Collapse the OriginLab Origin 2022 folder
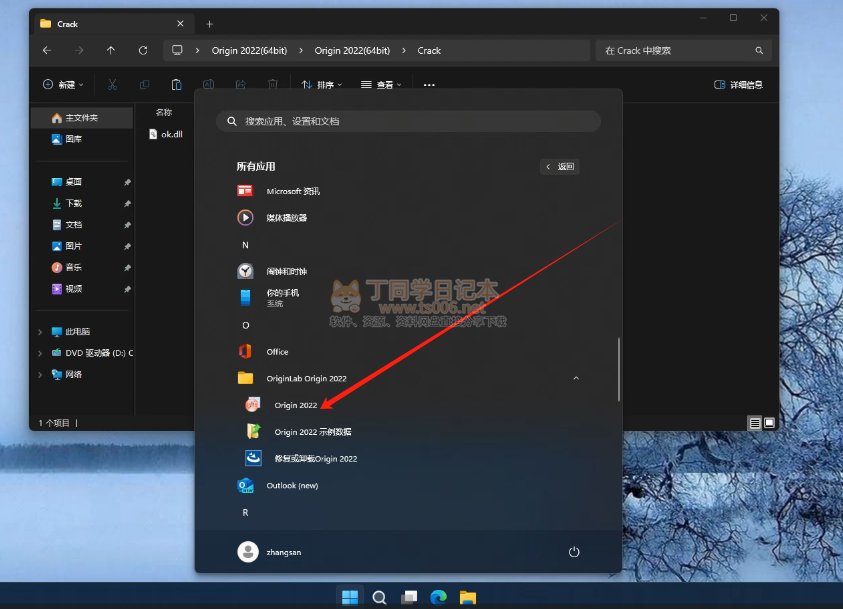 (575, 379)
